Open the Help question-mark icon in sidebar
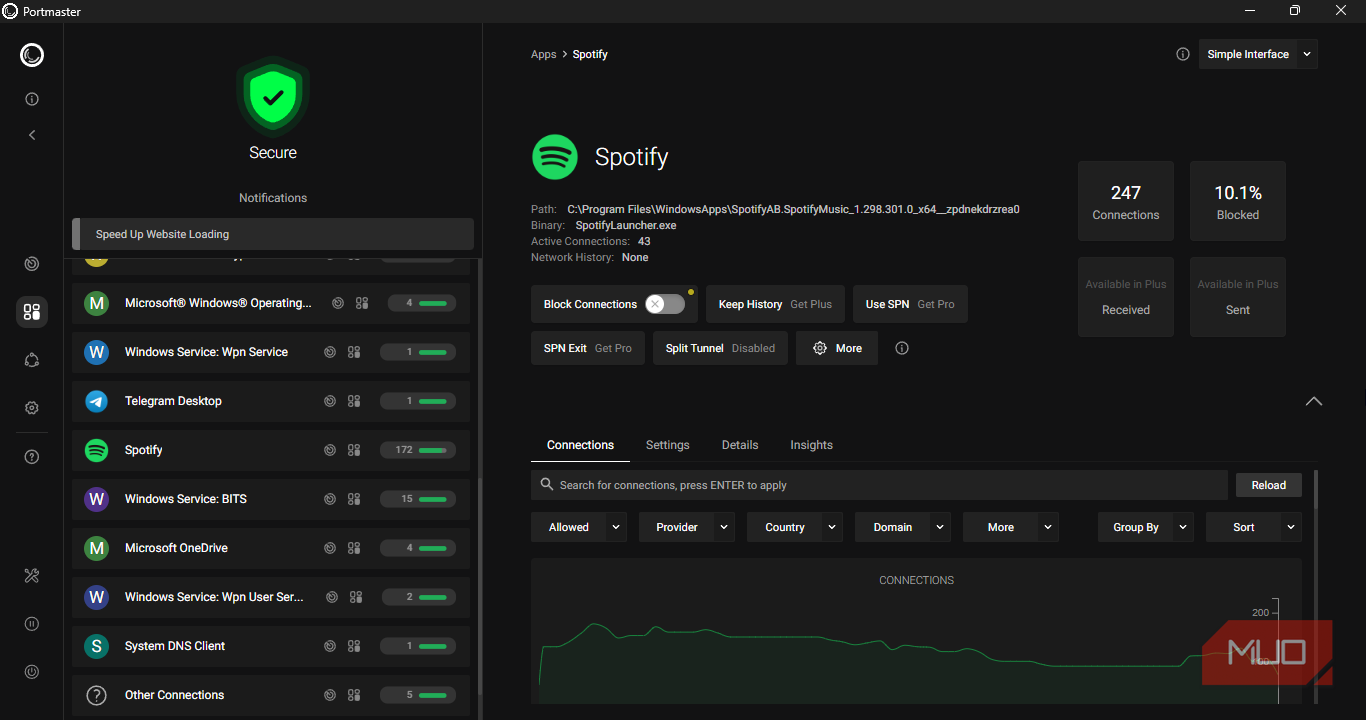Image resolution: width=1366 pixels, height=720 pixels. coord(32,457)
